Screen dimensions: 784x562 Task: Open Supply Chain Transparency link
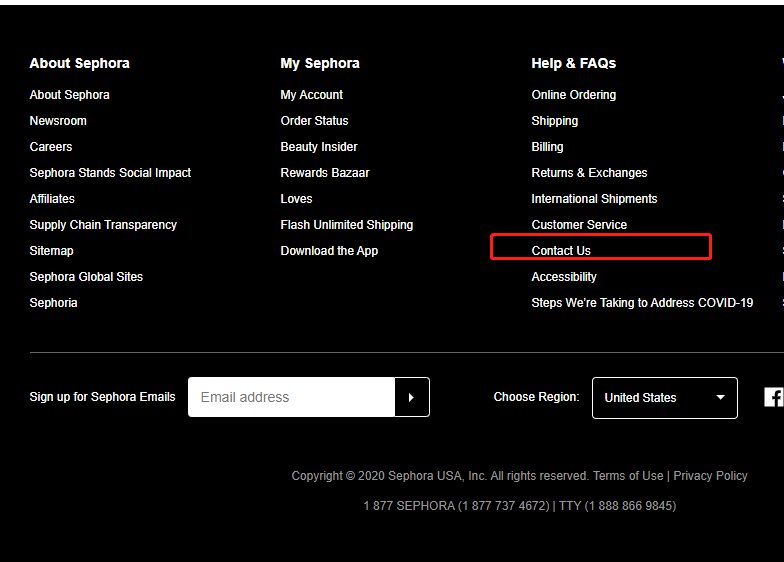click(103, 225)
